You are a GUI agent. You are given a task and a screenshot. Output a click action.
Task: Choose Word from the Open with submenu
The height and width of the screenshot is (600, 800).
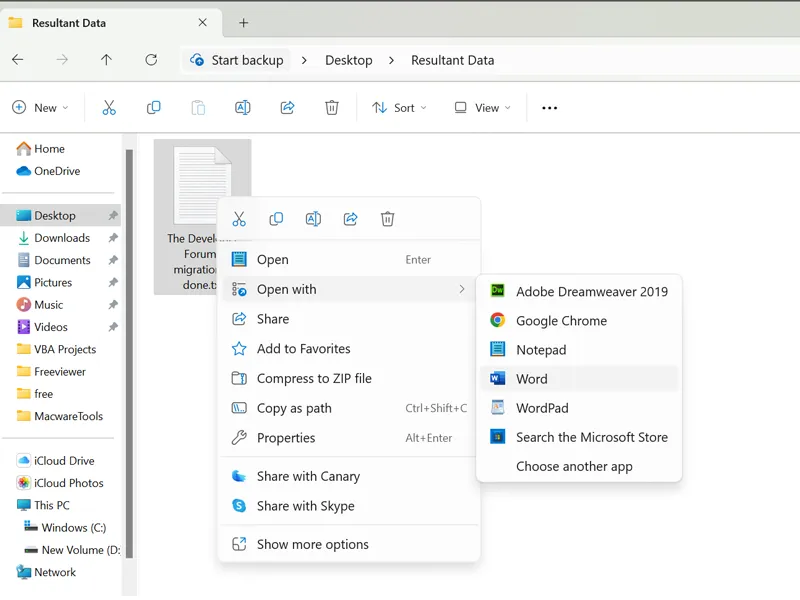click(x=531, y=379)
